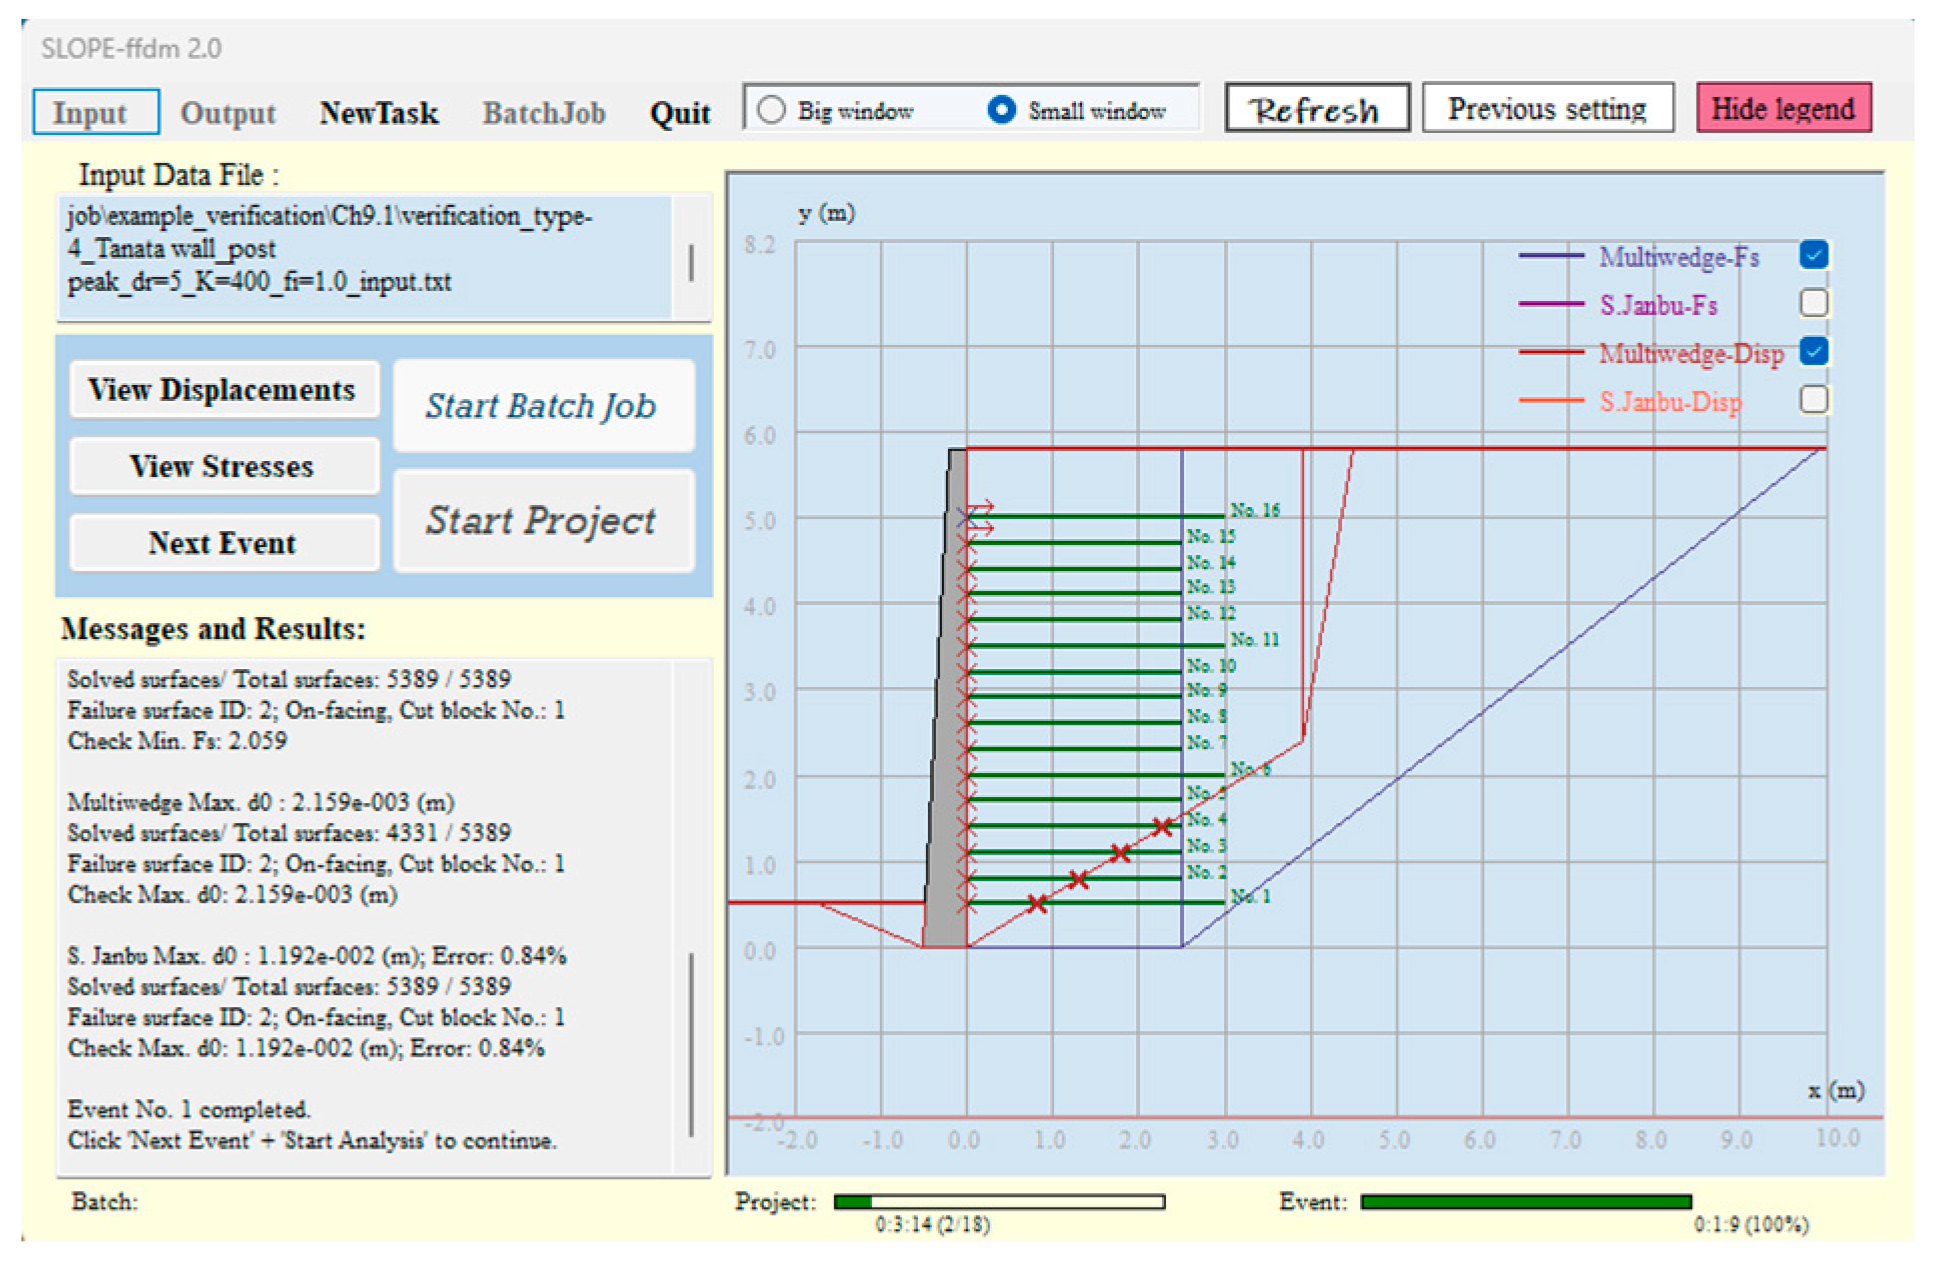
Task: Click the Start Project button
Action: pyautogui.click(x=542, y=521)
